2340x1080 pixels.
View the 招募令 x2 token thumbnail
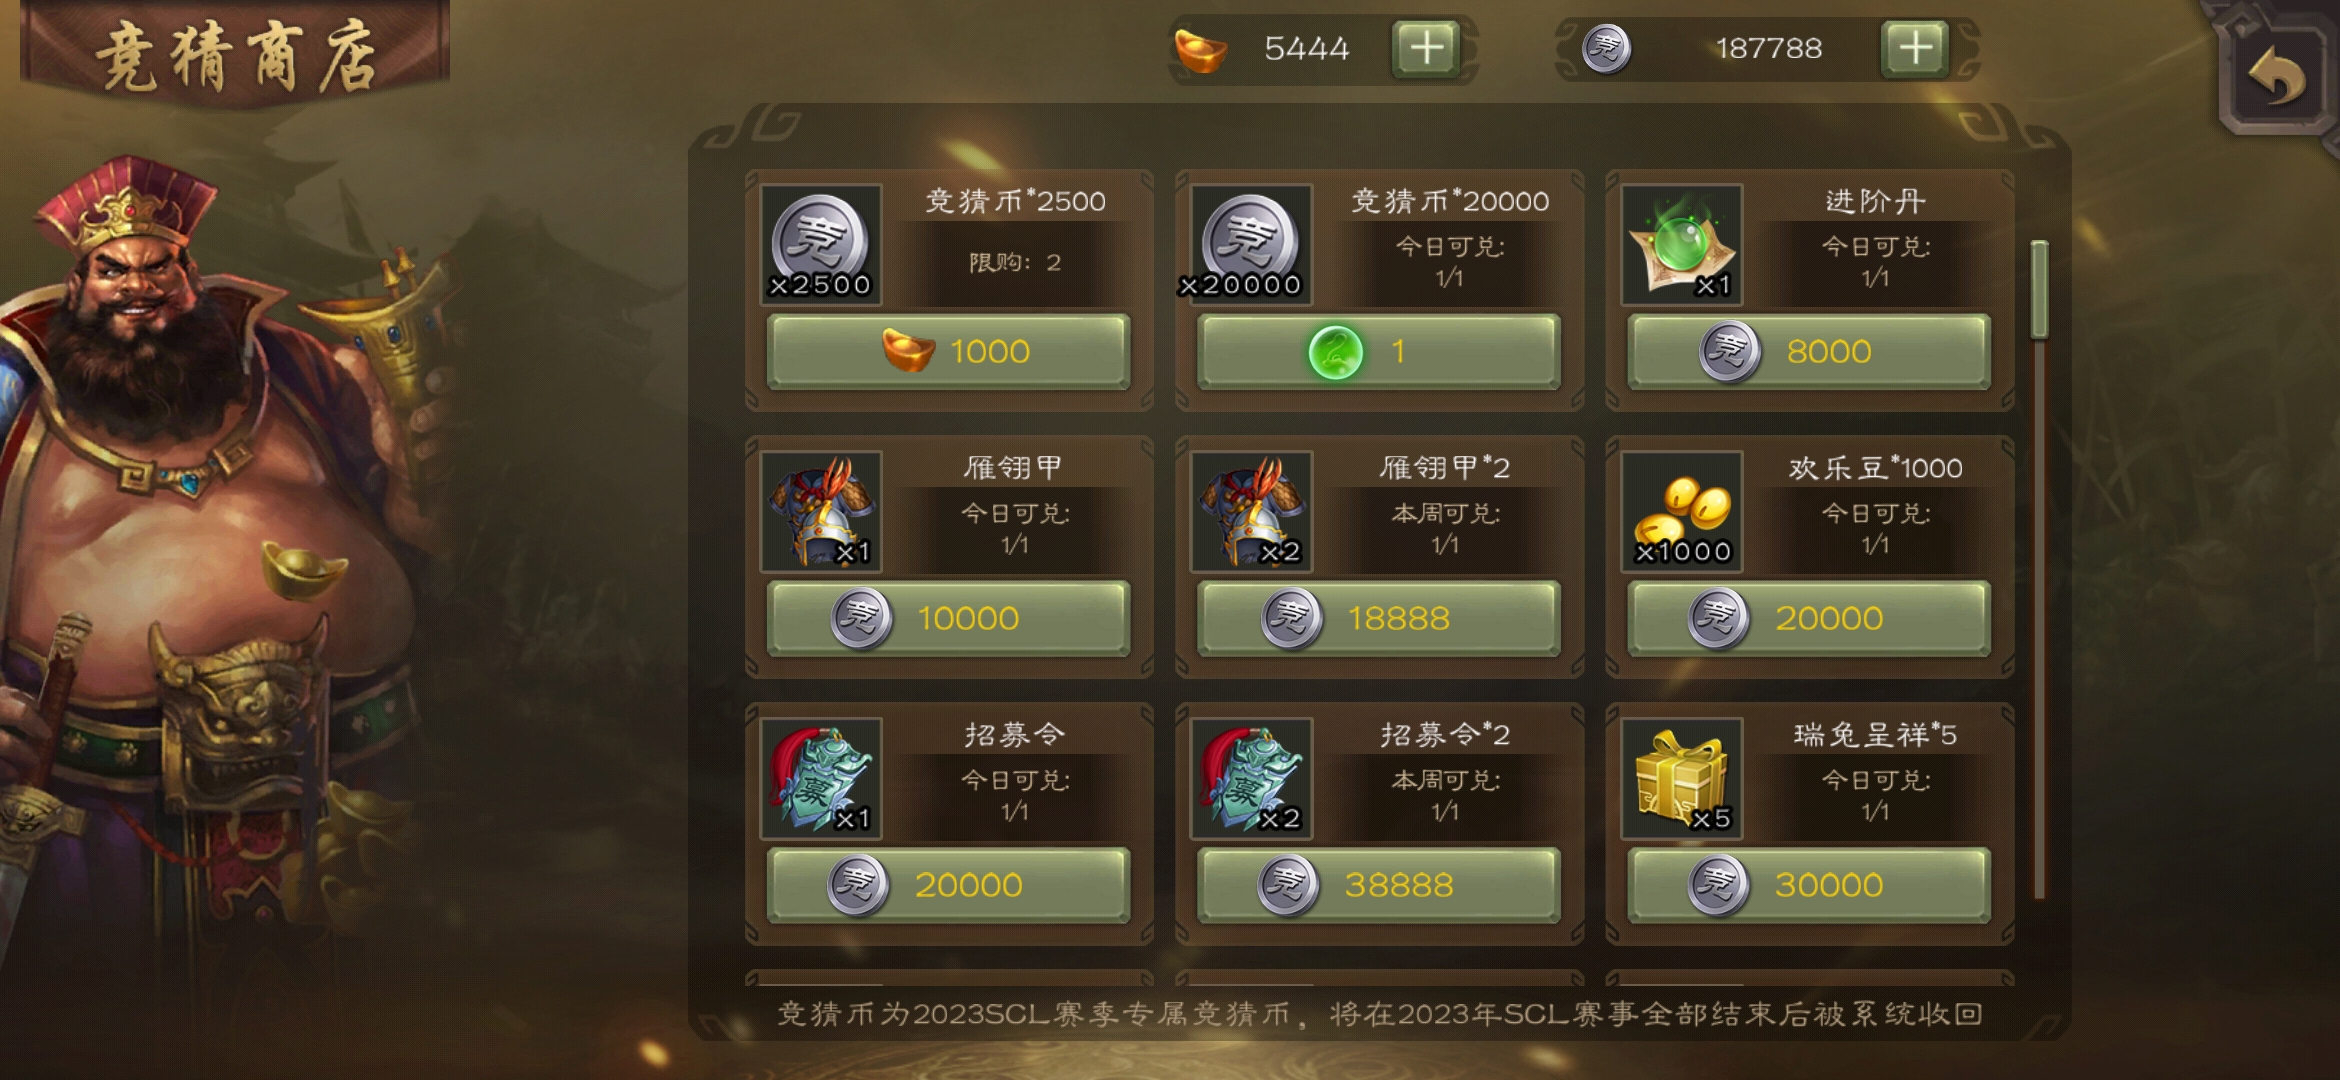coord(1251,778)
